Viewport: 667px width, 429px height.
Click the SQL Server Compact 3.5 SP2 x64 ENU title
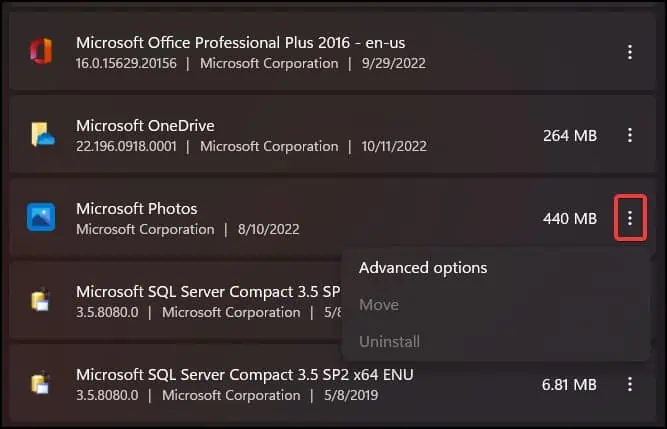pos(244,375)
